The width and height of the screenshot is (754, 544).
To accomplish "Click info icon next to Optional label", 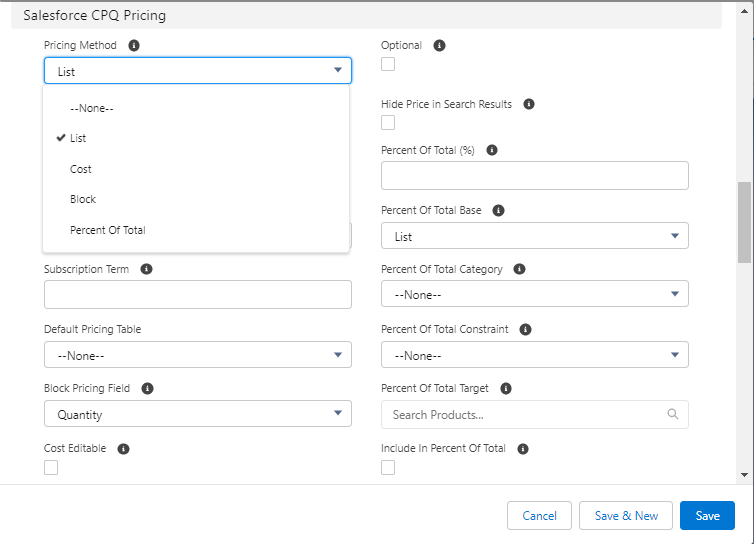I will click(439, 46).
